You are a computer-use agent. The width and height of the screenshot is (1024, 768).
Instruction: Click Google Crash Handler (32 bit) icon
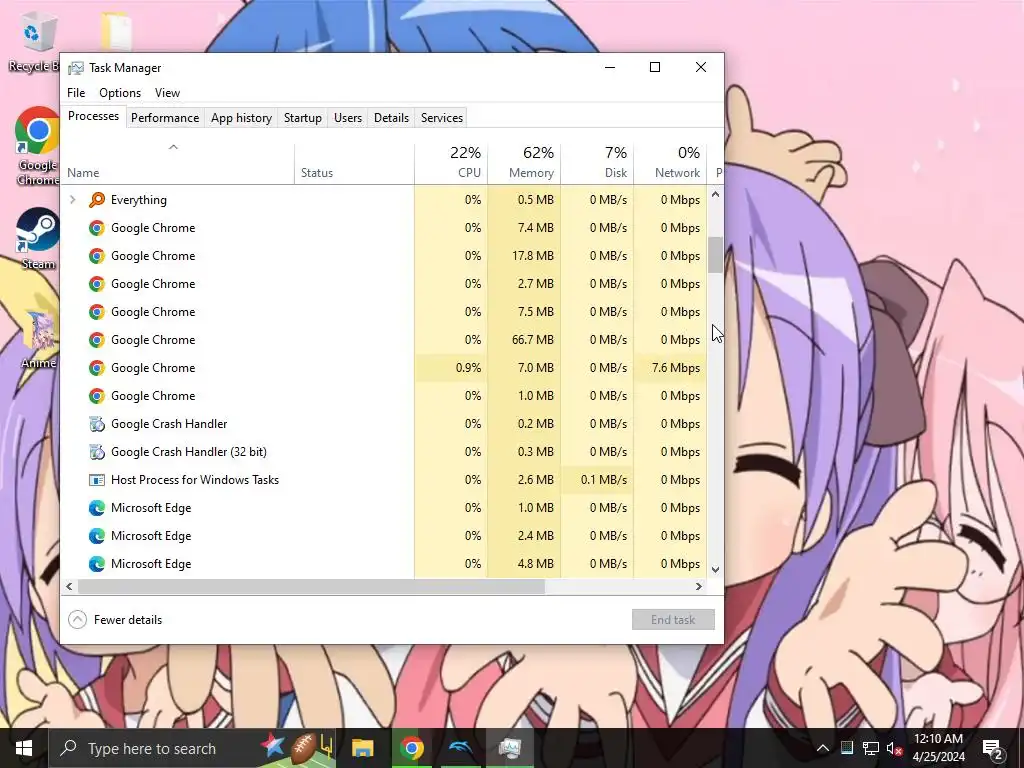point(97,452)
